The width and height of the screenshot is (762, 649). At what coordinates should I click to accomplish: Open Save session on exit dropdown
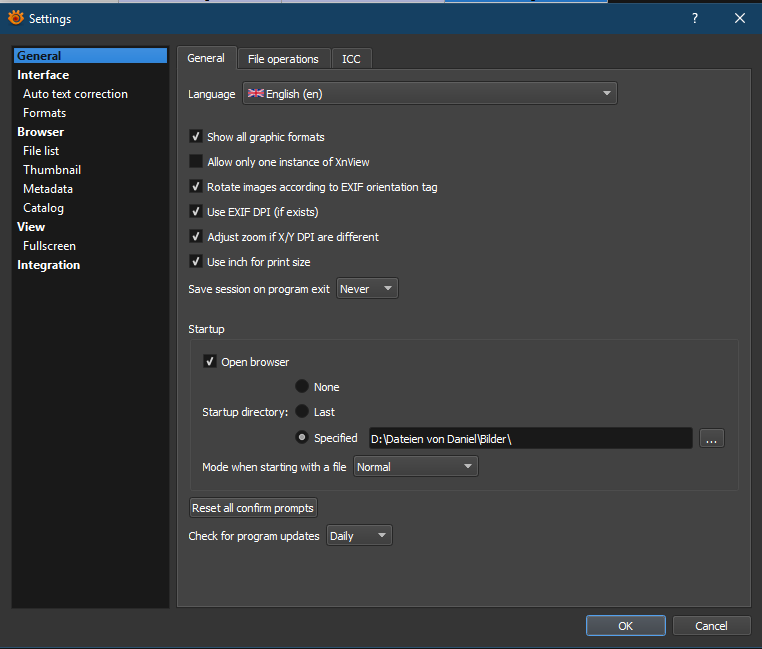(x=367, y=288)
